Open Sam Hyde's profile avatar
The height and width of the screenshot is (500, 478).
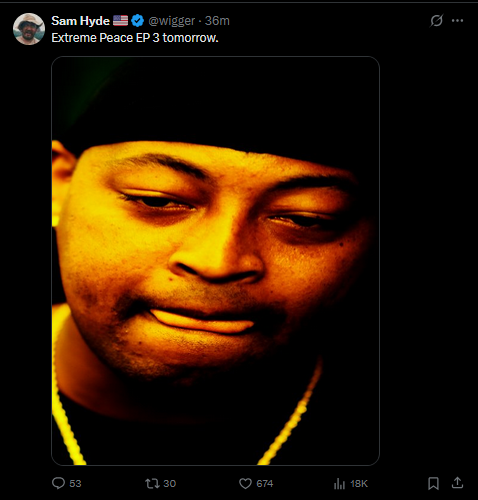(29, 29)
